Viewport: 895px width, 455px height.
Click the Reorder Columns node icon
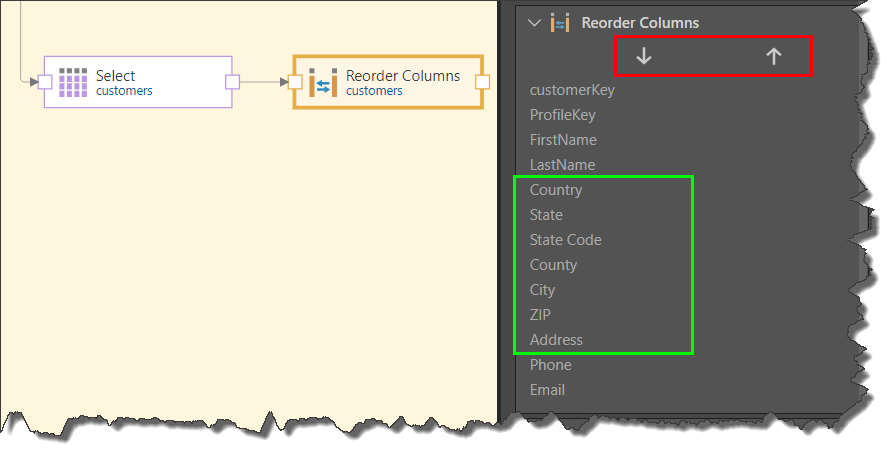[x=323, y=83]
